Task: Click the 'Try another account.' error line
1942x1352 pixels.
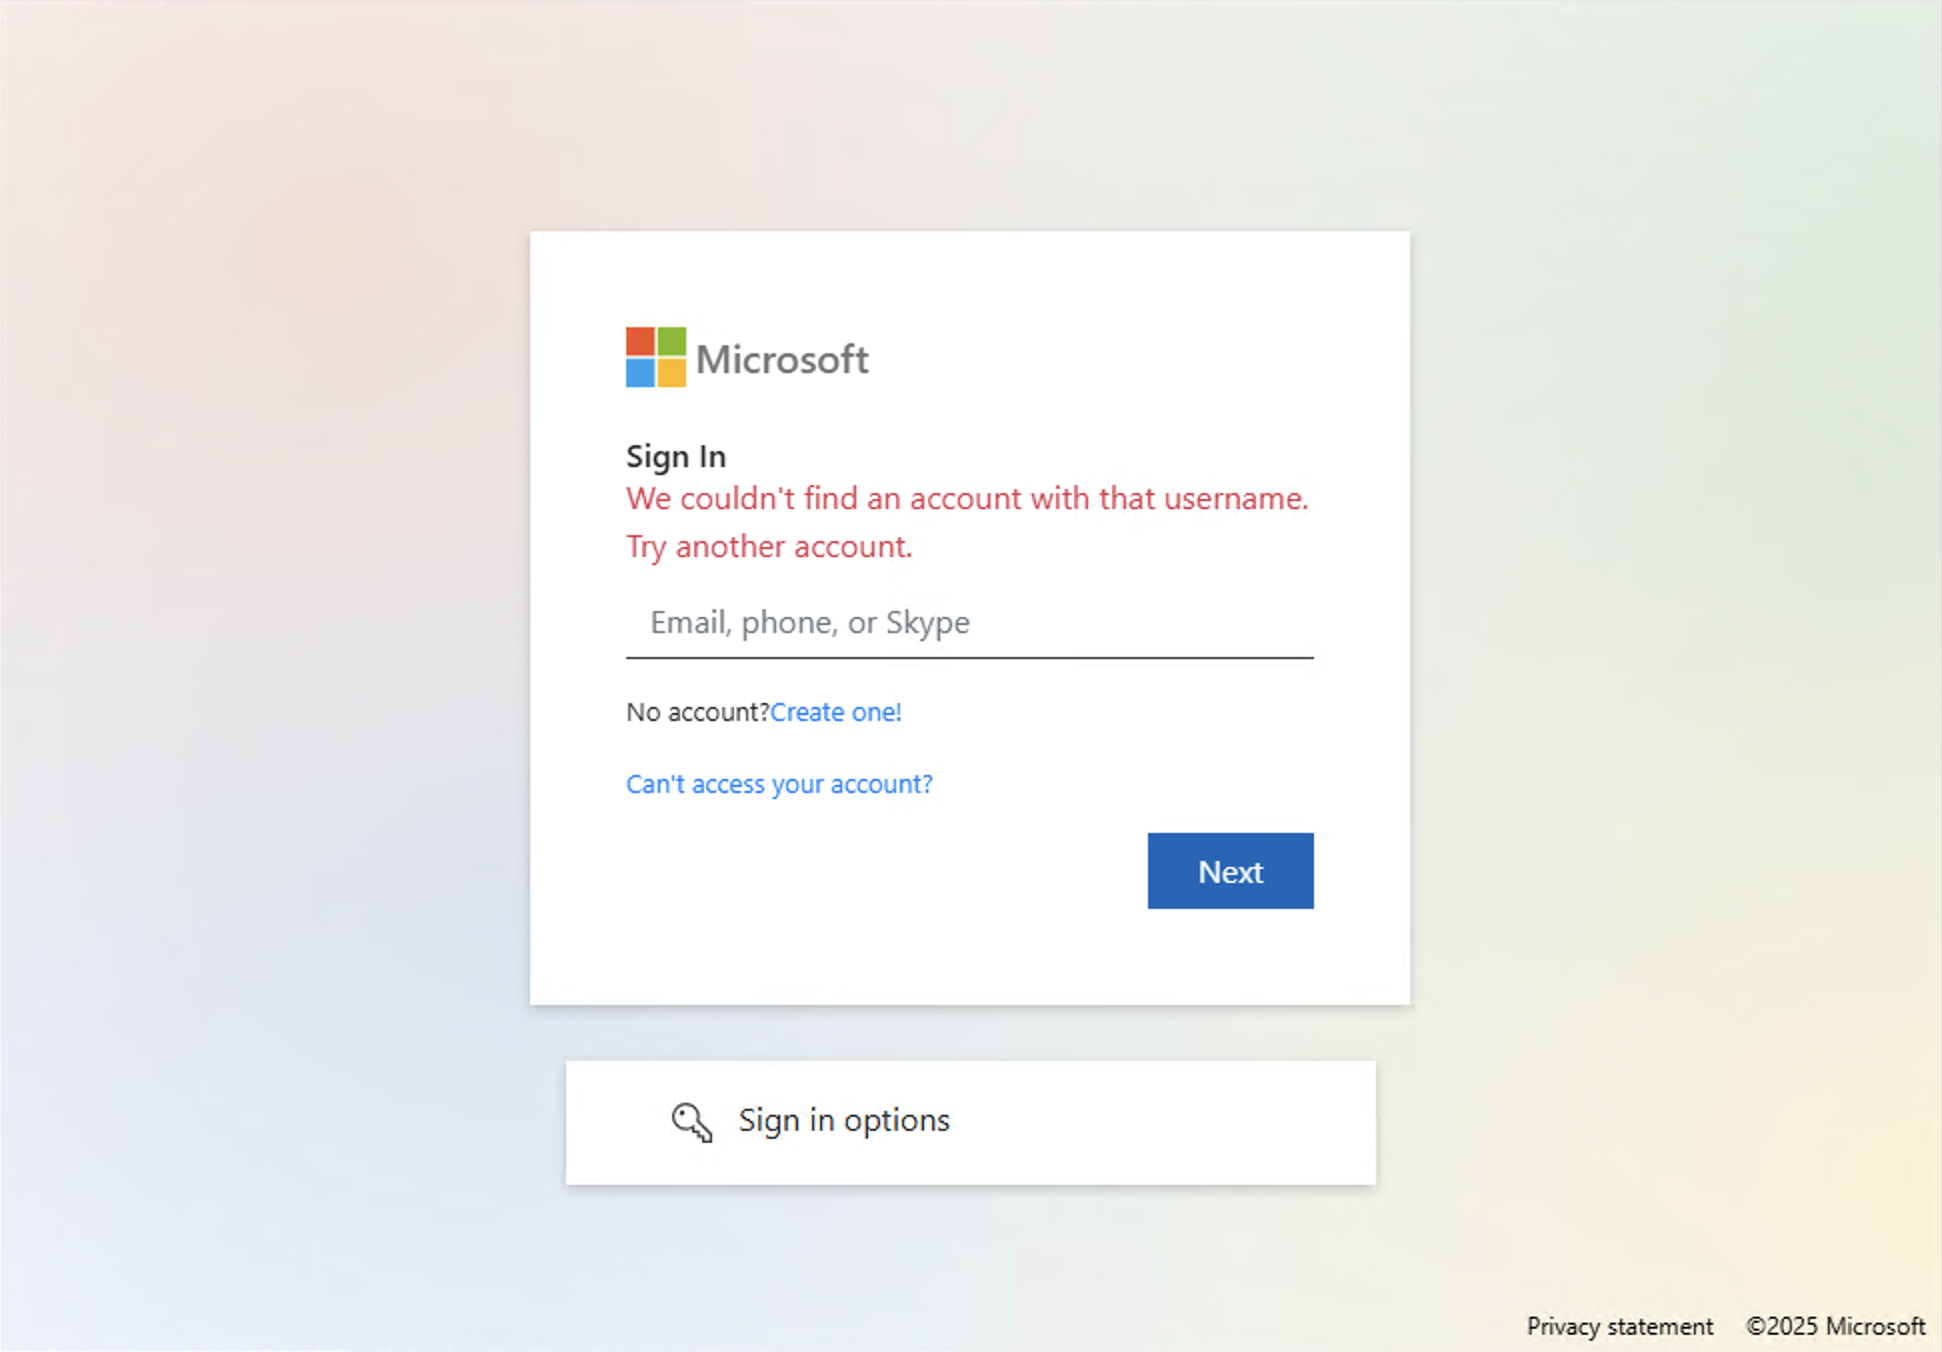Action: [769, 547]
